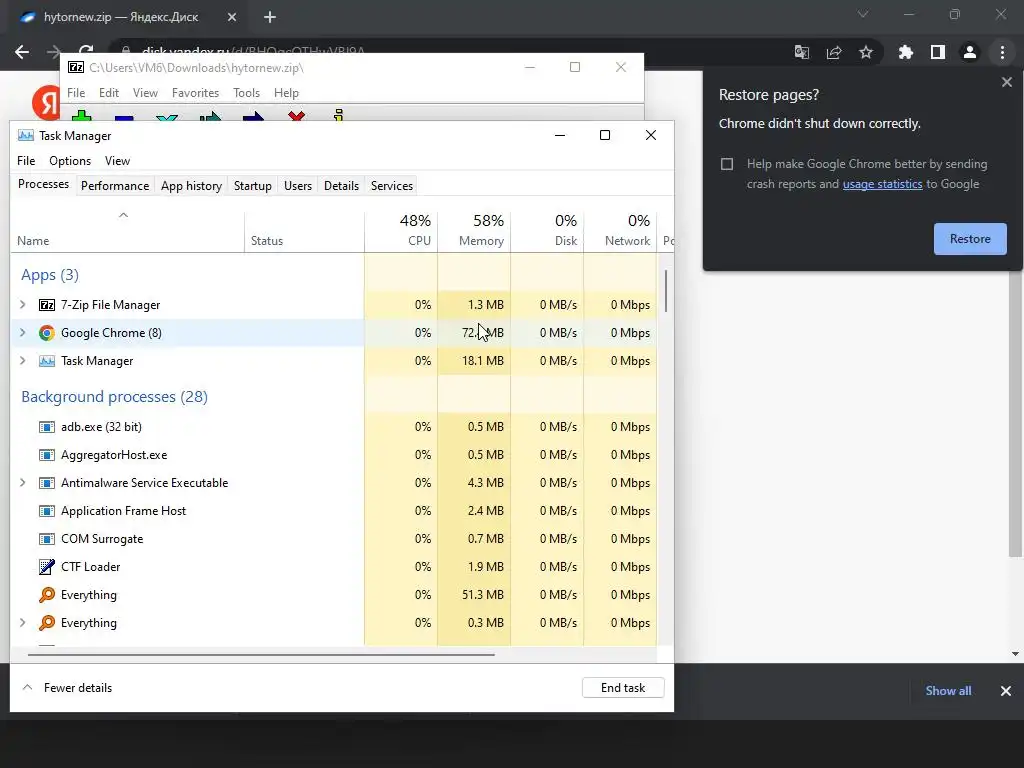Expand the Google Chrome process group
The height and width of the screenshot is (768, 1024).
pyautogui.click(x=23, y=333)
